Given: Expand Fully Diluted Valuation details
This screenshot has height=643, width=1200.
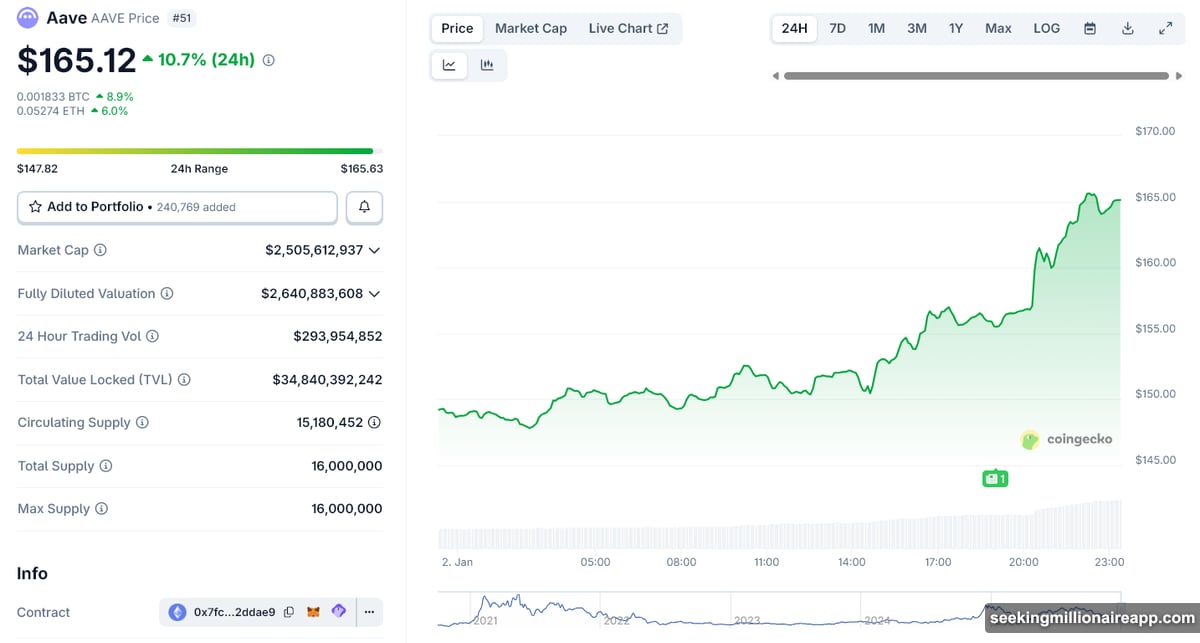Looking at the screenshot, I should pyautogui.click(x=374, y=293).
